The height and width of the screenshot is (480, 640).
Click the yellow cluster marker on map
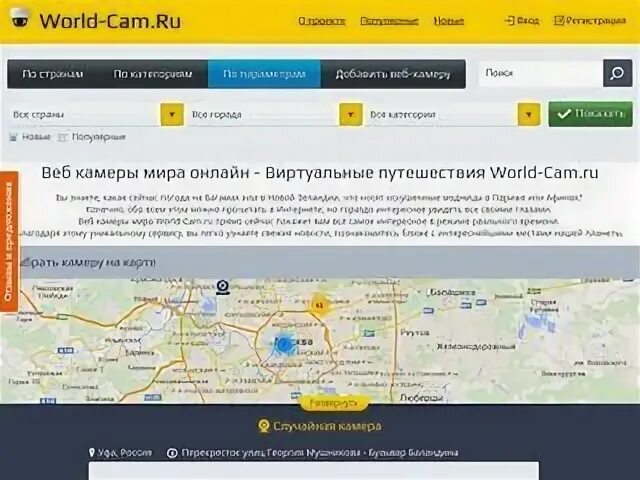(319, 304)
